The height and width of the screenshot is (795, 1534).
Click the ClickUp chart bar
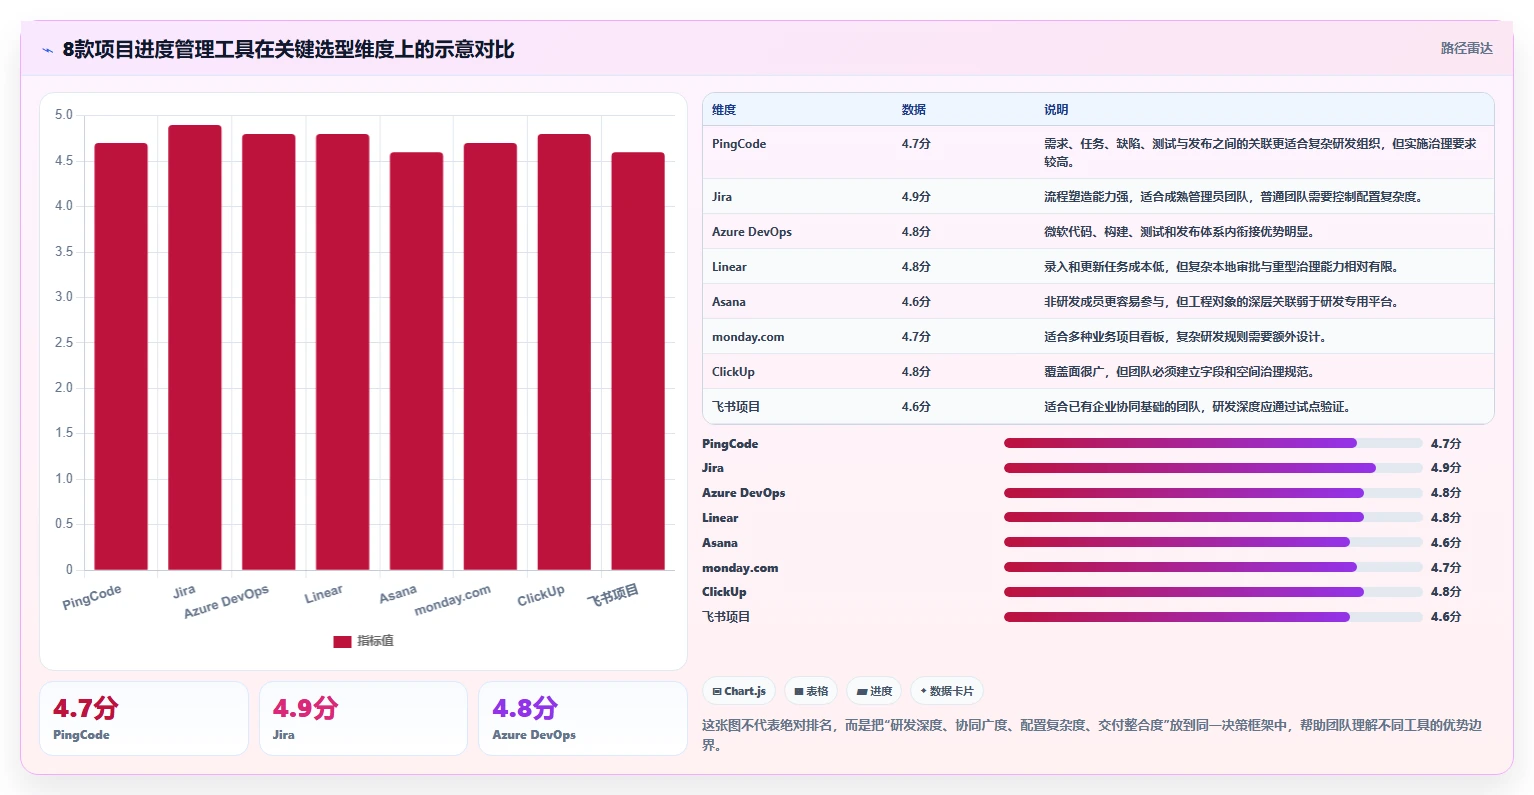click(x=564, y=352)
